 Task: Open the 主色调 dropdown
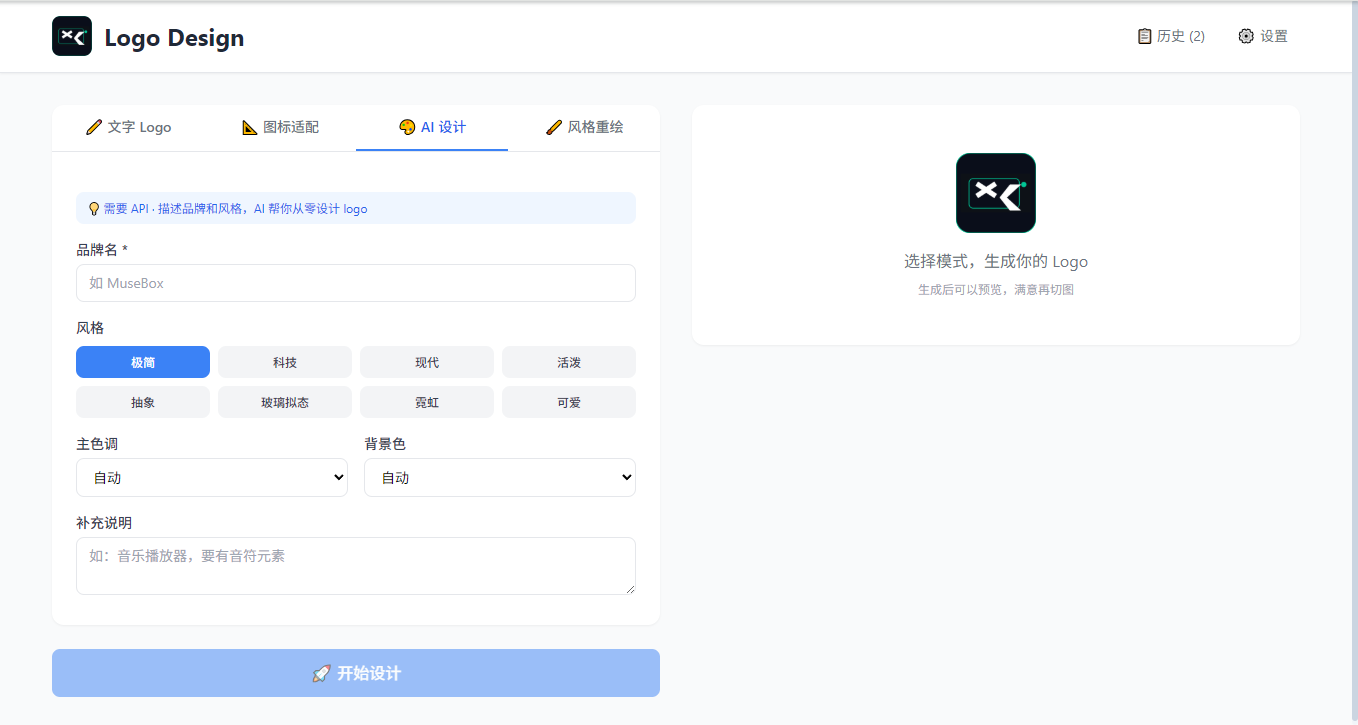pos(212,477)
